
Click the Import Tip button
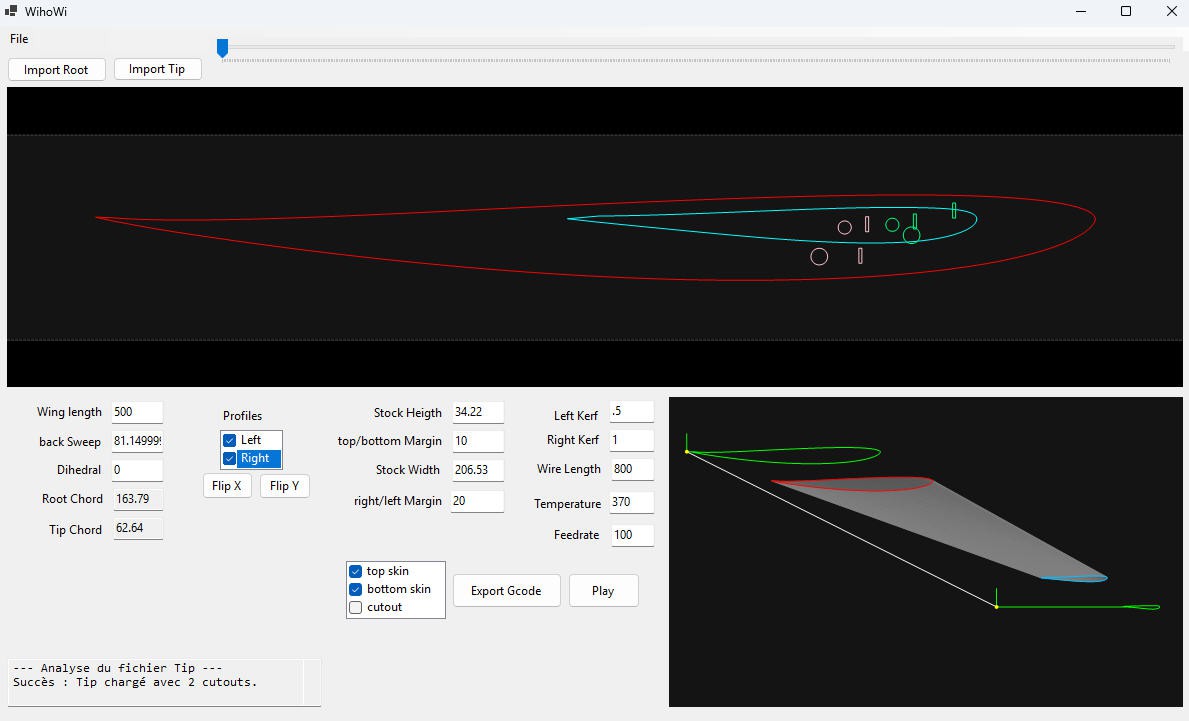(x=157, y=69)
